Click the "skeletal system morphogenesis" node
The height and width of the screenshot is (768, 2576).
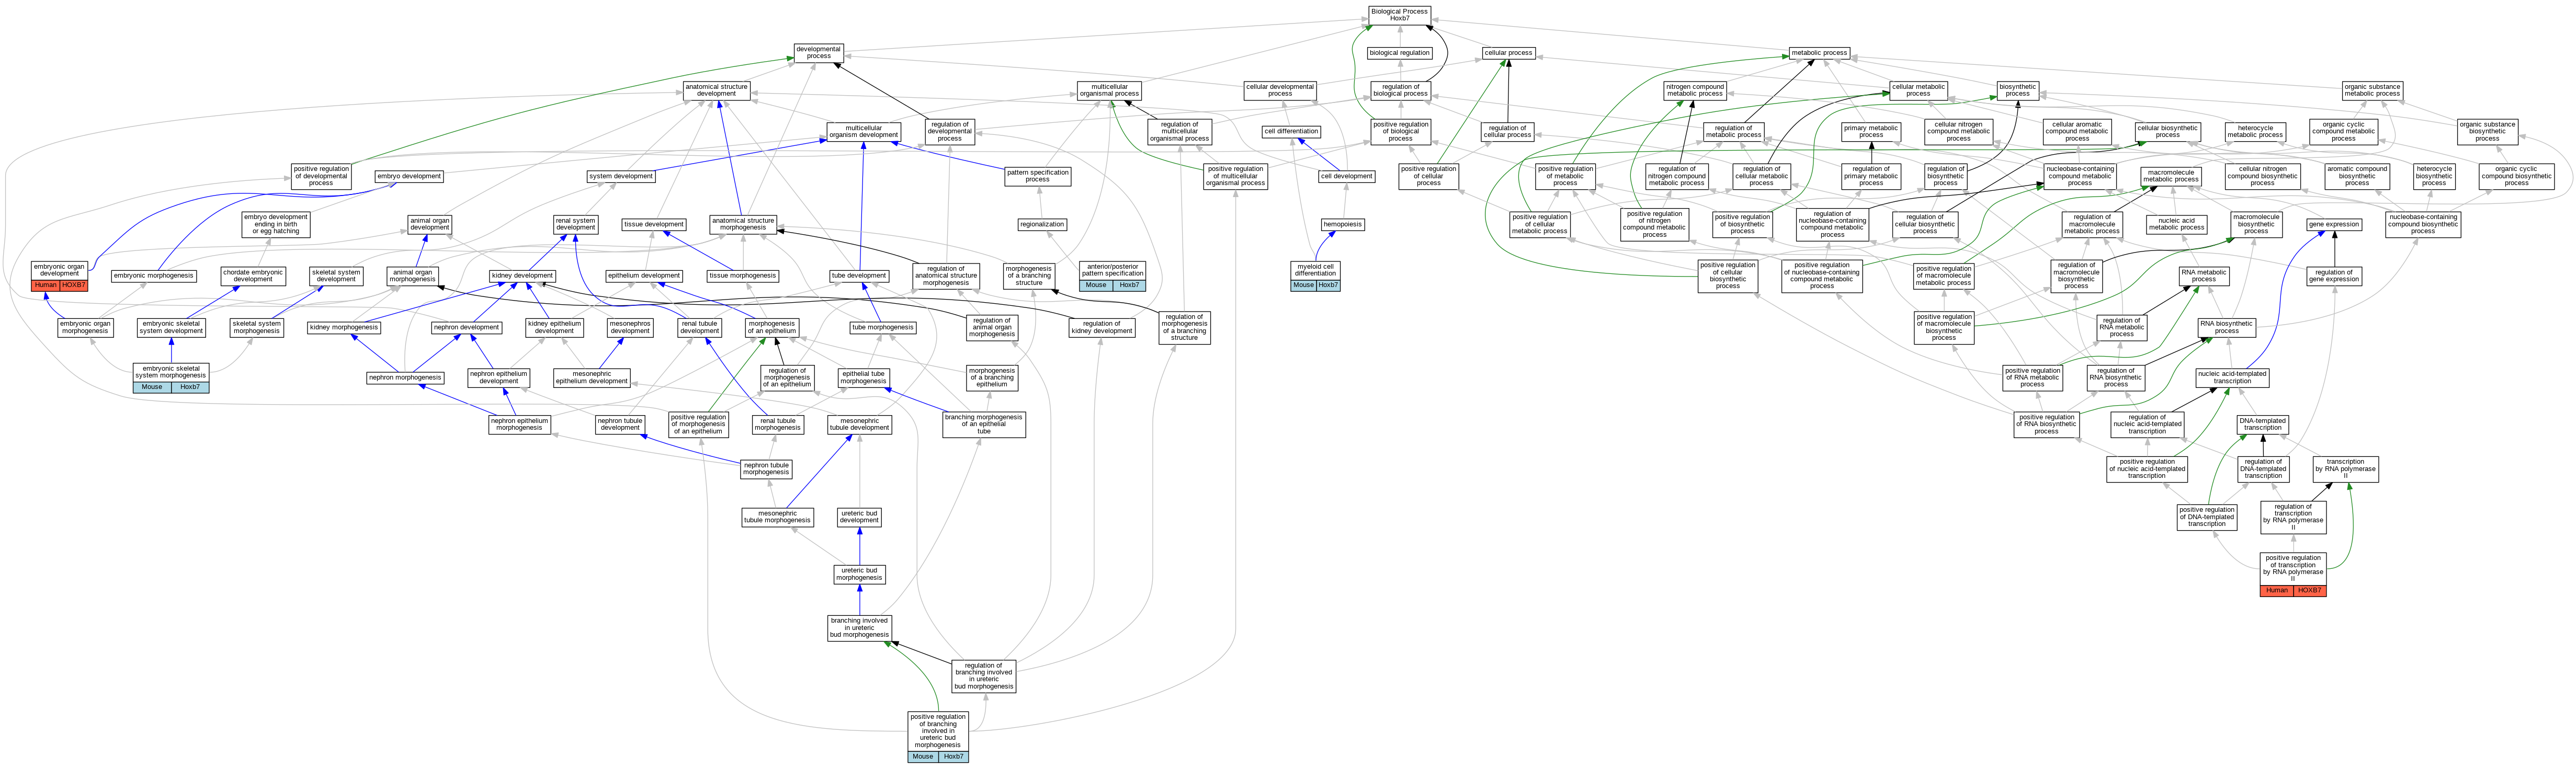[x=257, y=327]
